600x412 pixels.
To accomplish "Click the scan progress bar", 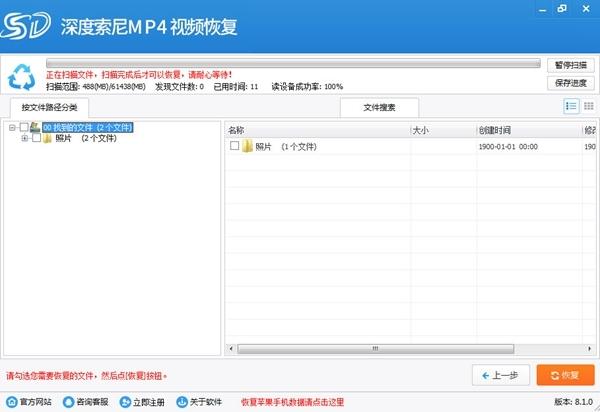I will tap(293, 63).
